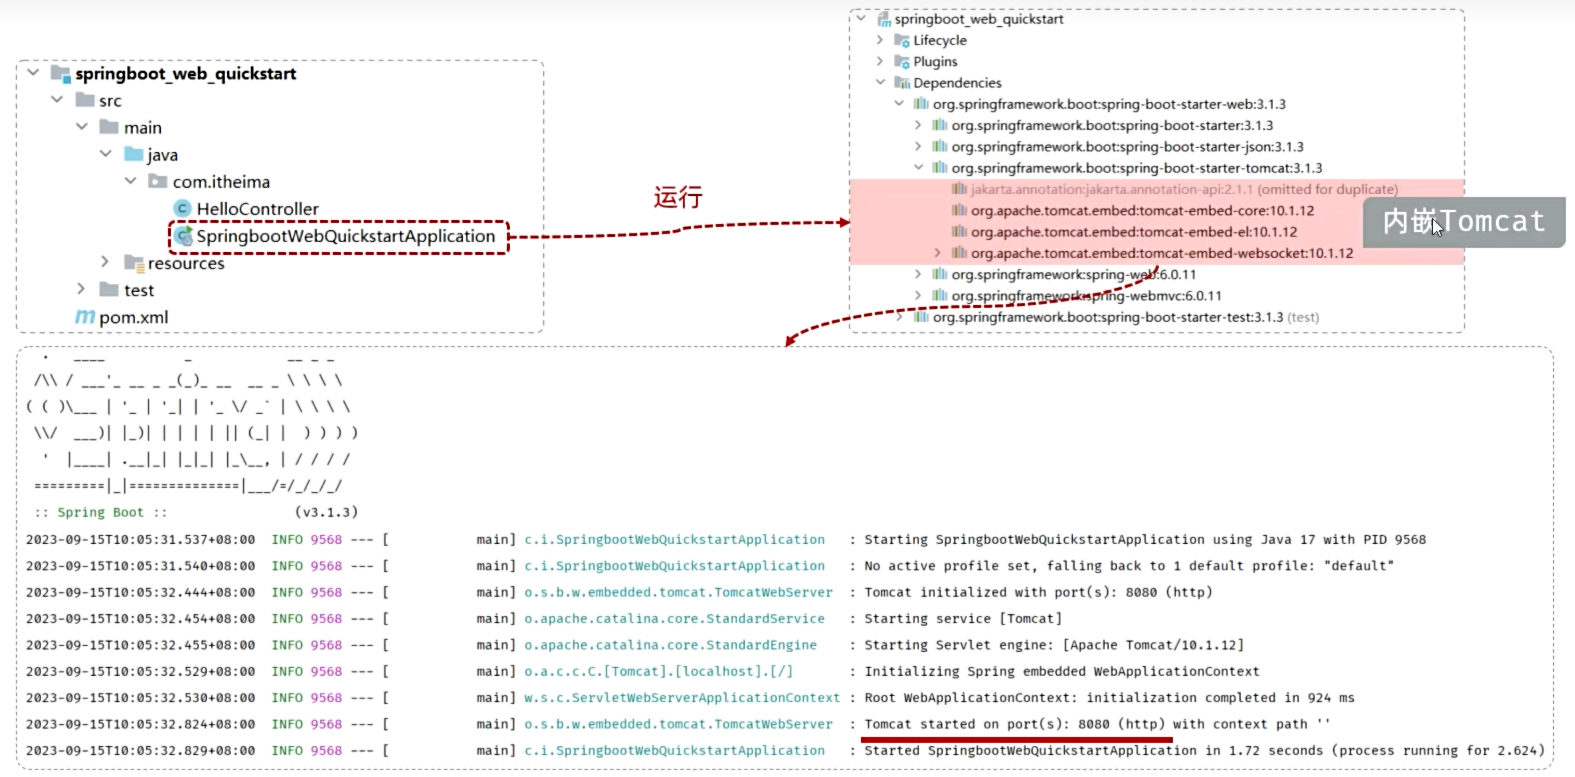Expand the Lifecycle node
This screenshot has width=1575, height=777.
tap(880, 41)
